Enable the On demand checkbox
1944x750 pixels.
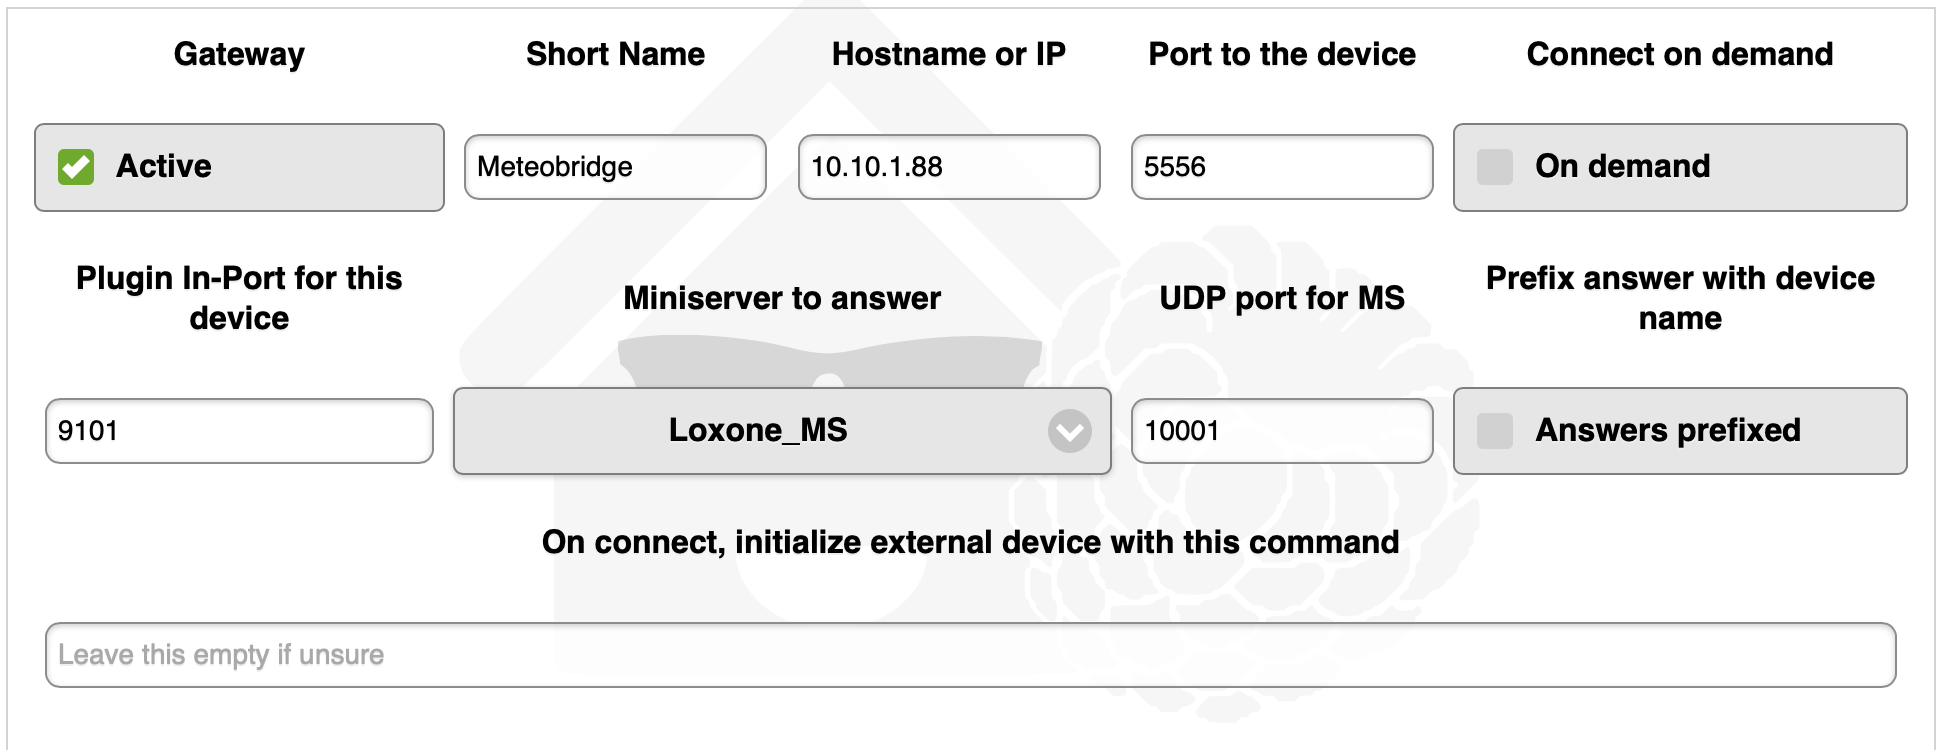[1495, 167]
